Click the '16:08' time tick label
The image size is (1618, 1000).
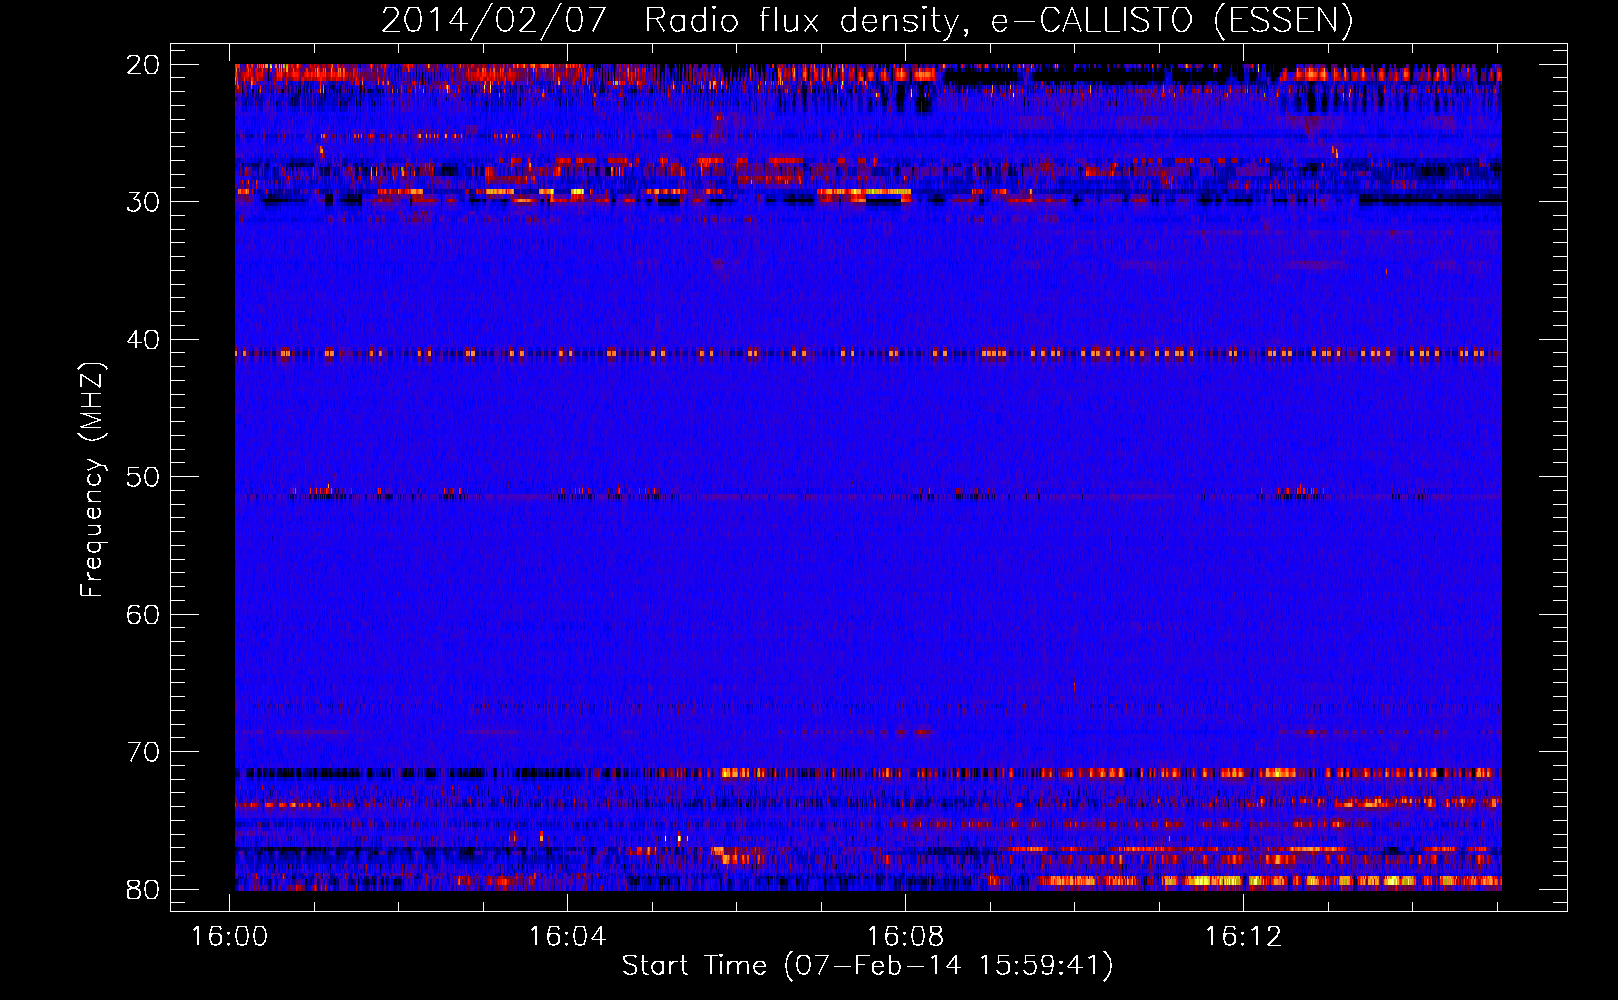(905, 937)
